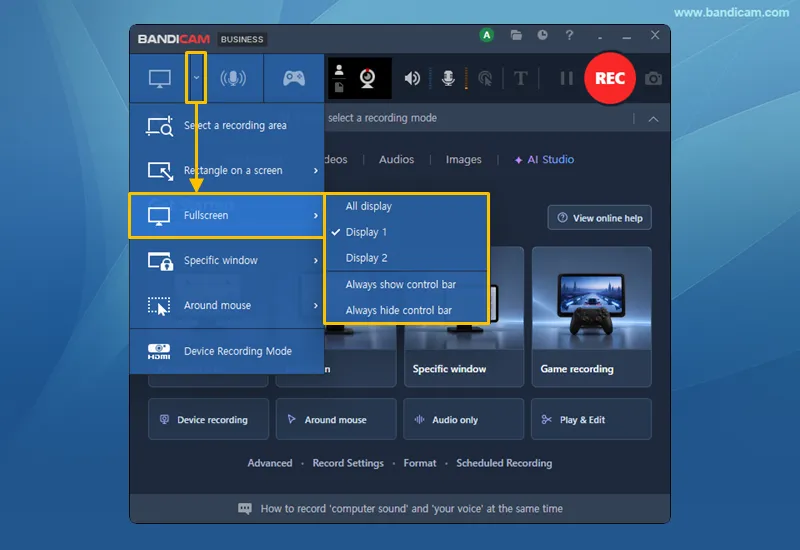The height and width of the screenshot is (550, 800).
Task: Click the View online help button
Action: pos(599,218)
